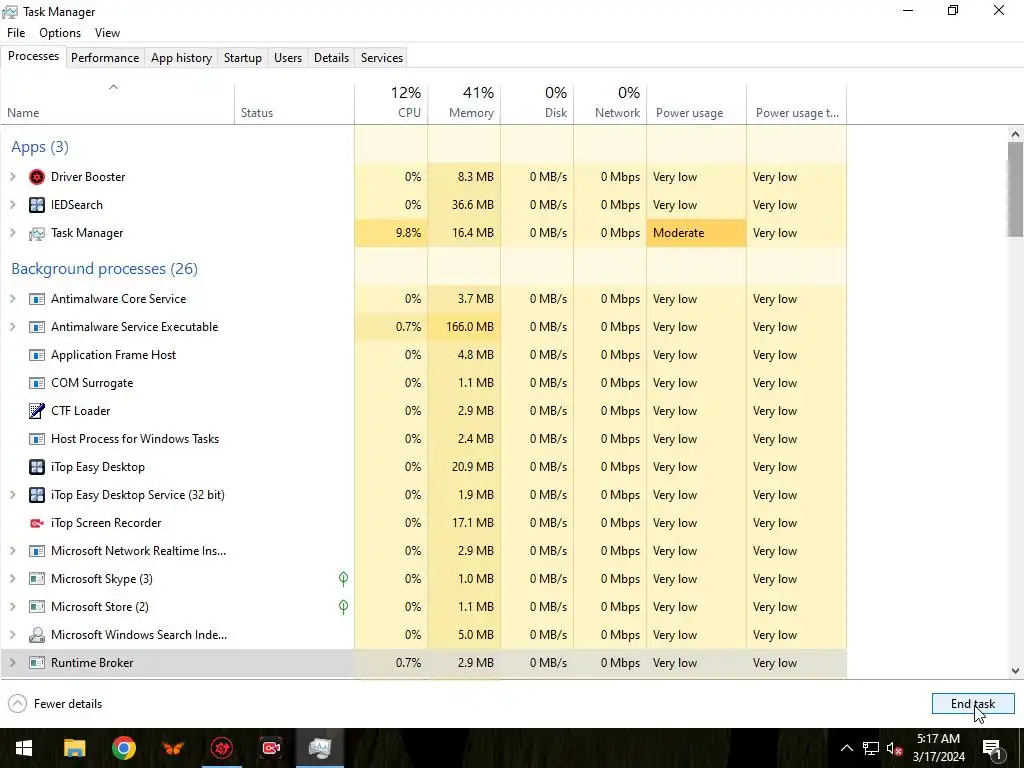
Task: Sort by the Status column header
Action: coord(295,103)
